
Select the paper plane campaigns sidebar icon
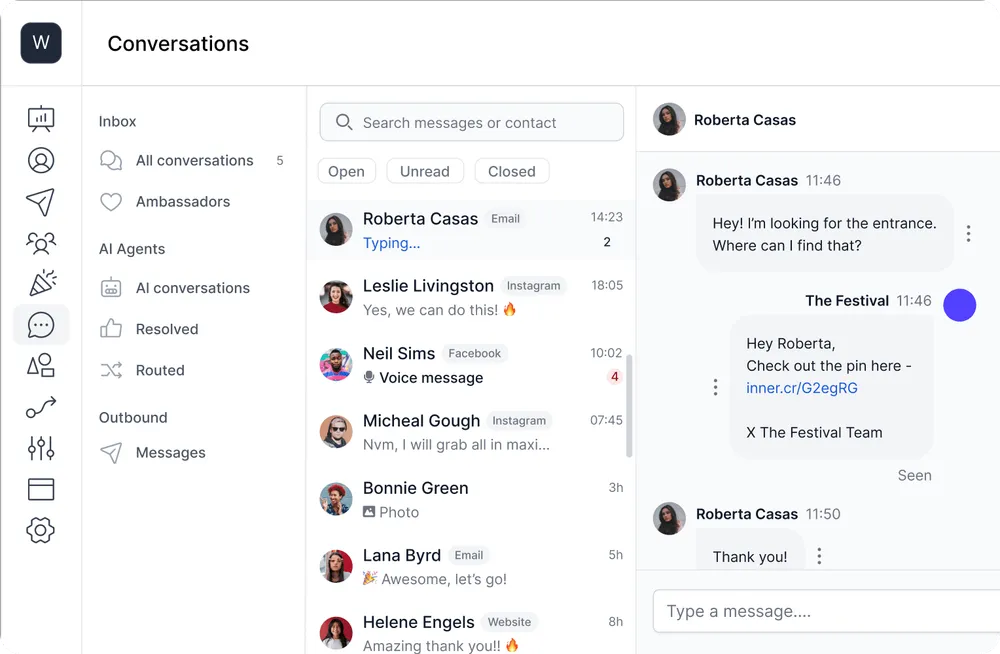(41, 202)
